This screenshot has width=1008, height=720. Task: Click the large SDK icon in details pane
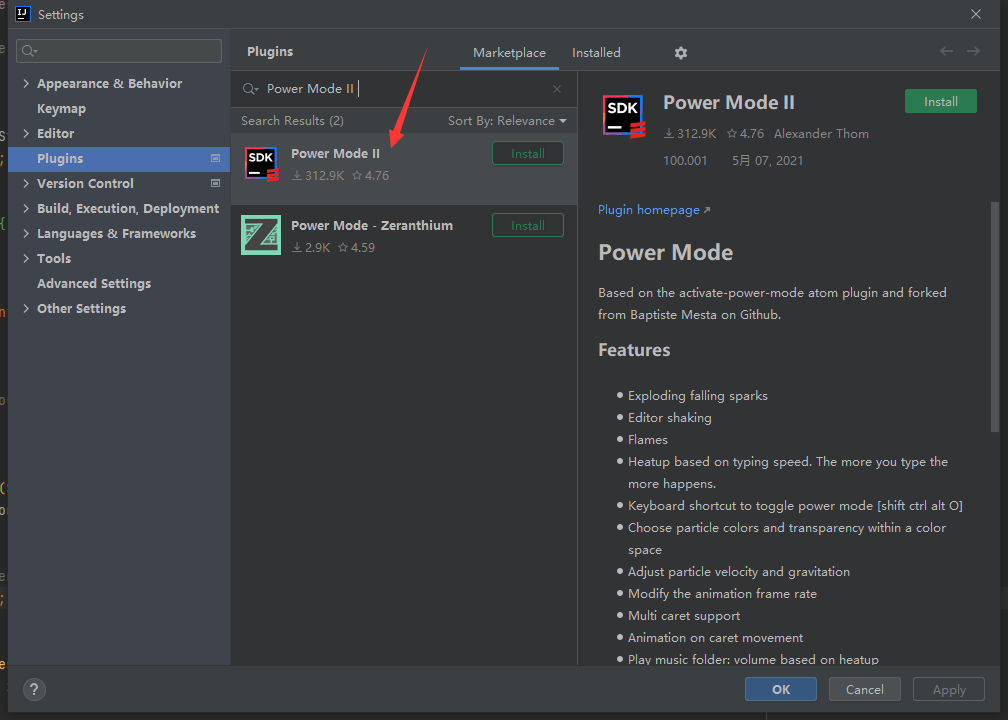pos(624,116)
